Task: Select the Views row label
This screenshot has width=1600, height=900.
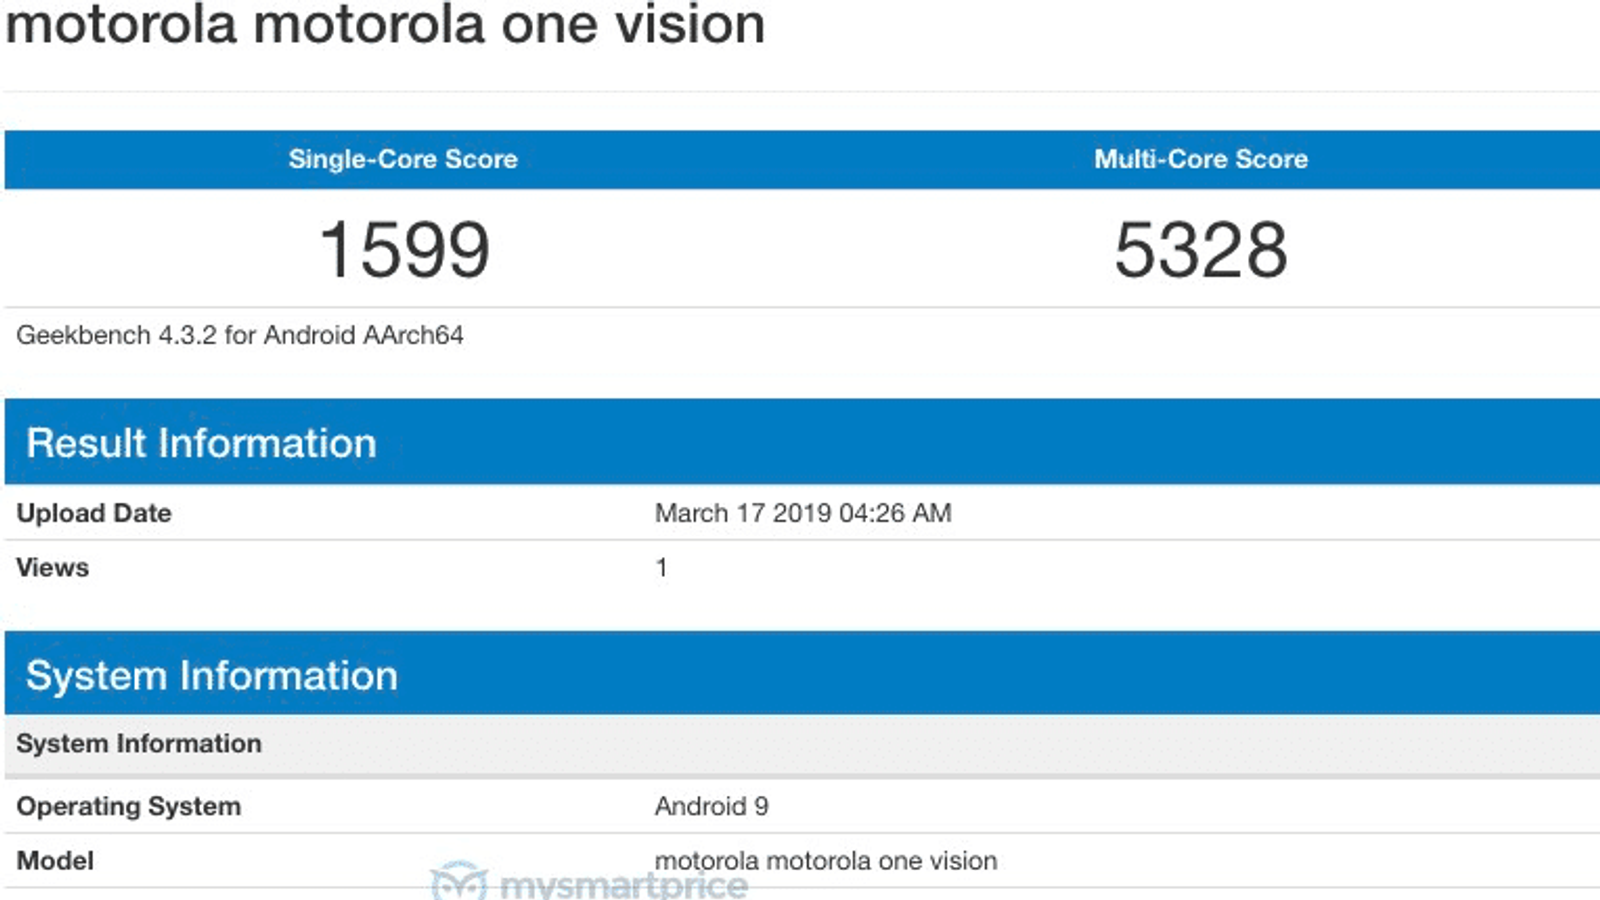Action: click(53, 567)
